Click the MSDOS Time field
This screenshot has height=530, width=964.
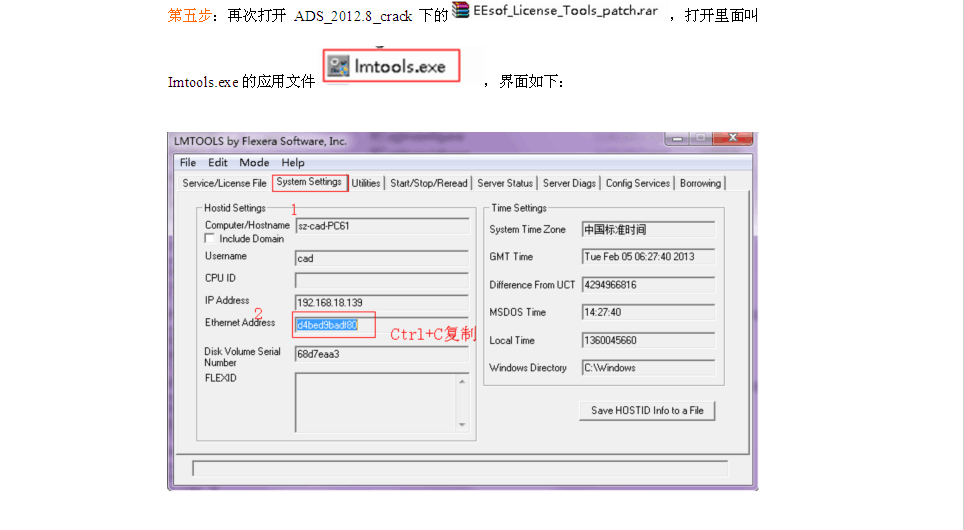pos(648,312)
